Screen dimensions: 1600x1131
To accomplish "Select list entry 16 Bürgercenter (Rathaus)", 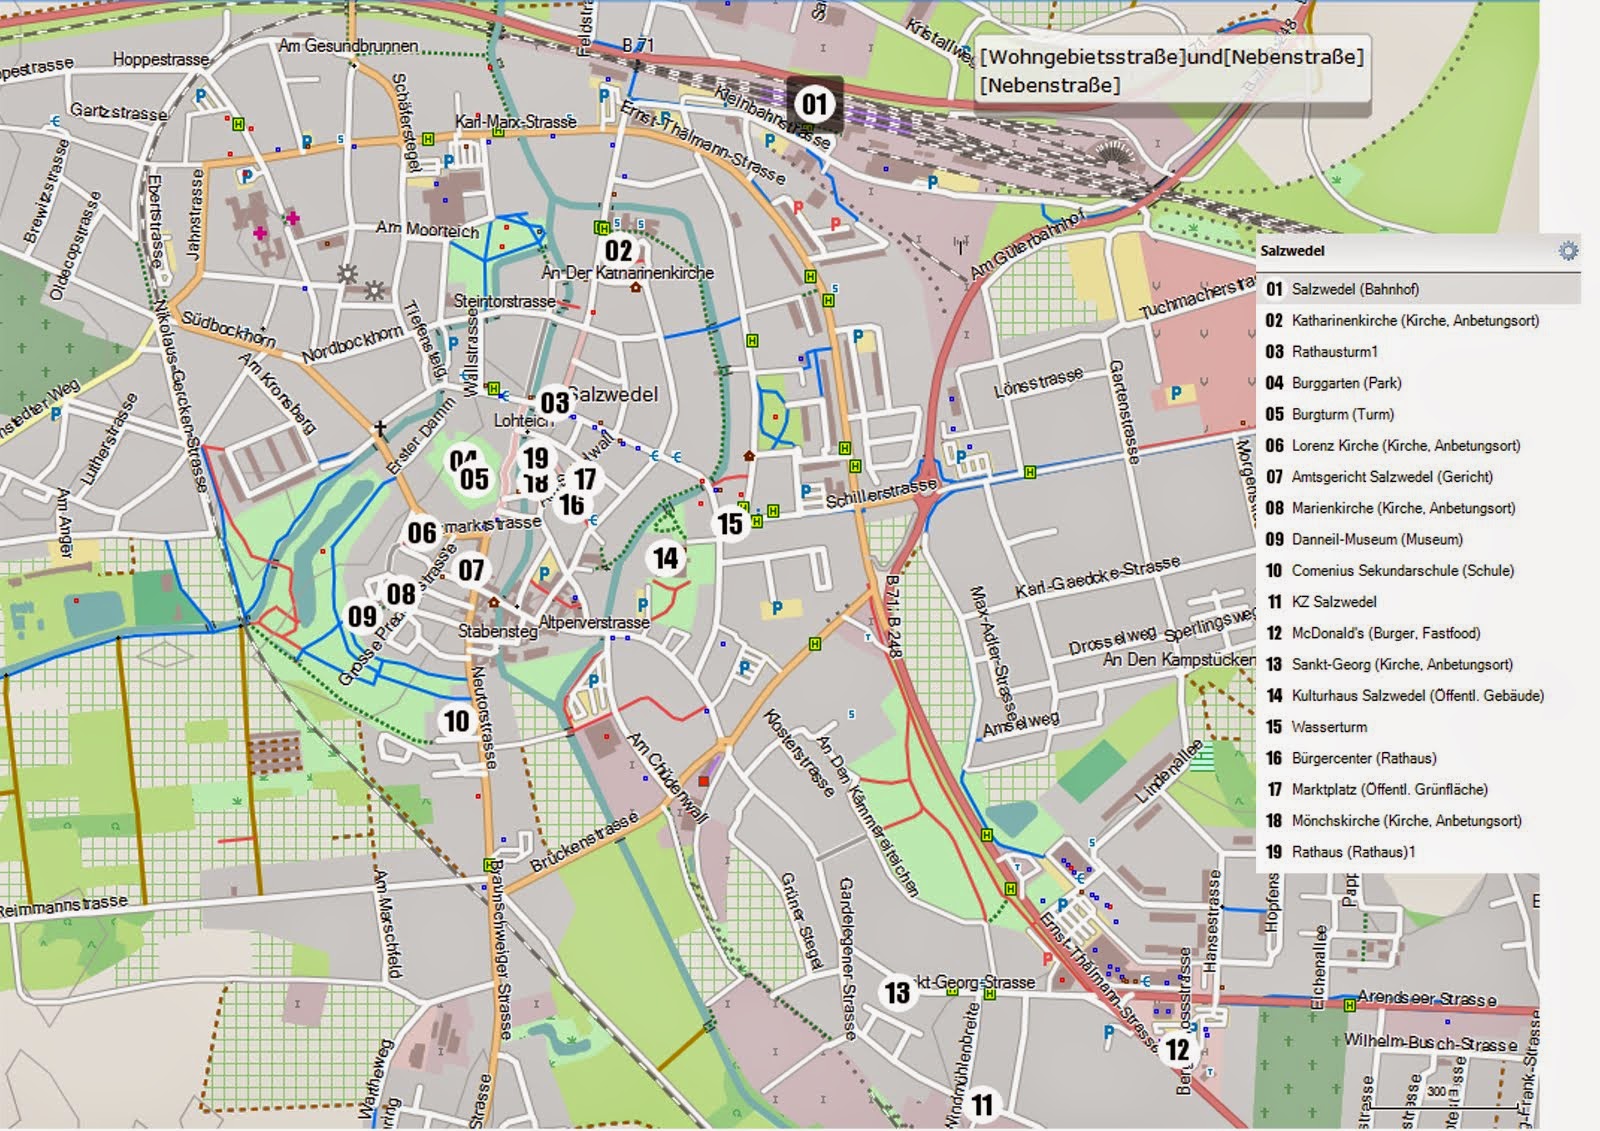I will (x=1419, y=758).
